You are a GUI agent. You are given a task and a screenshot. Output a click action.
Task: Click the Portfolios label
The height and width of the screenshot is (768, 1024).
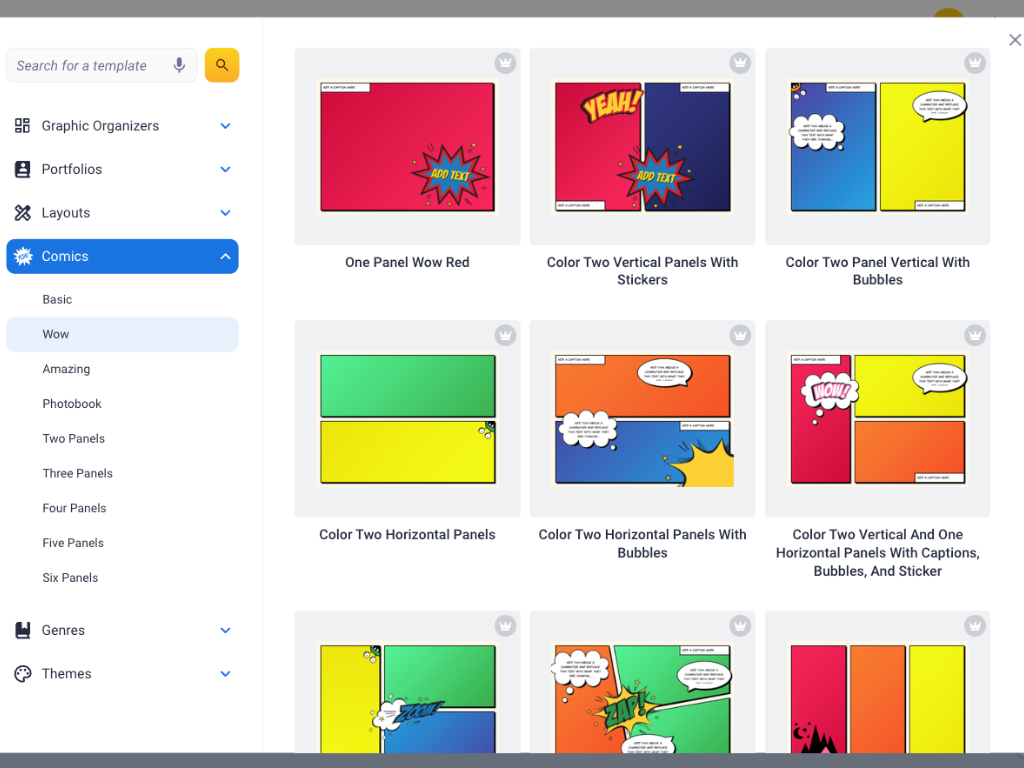[x=72, y=169]
